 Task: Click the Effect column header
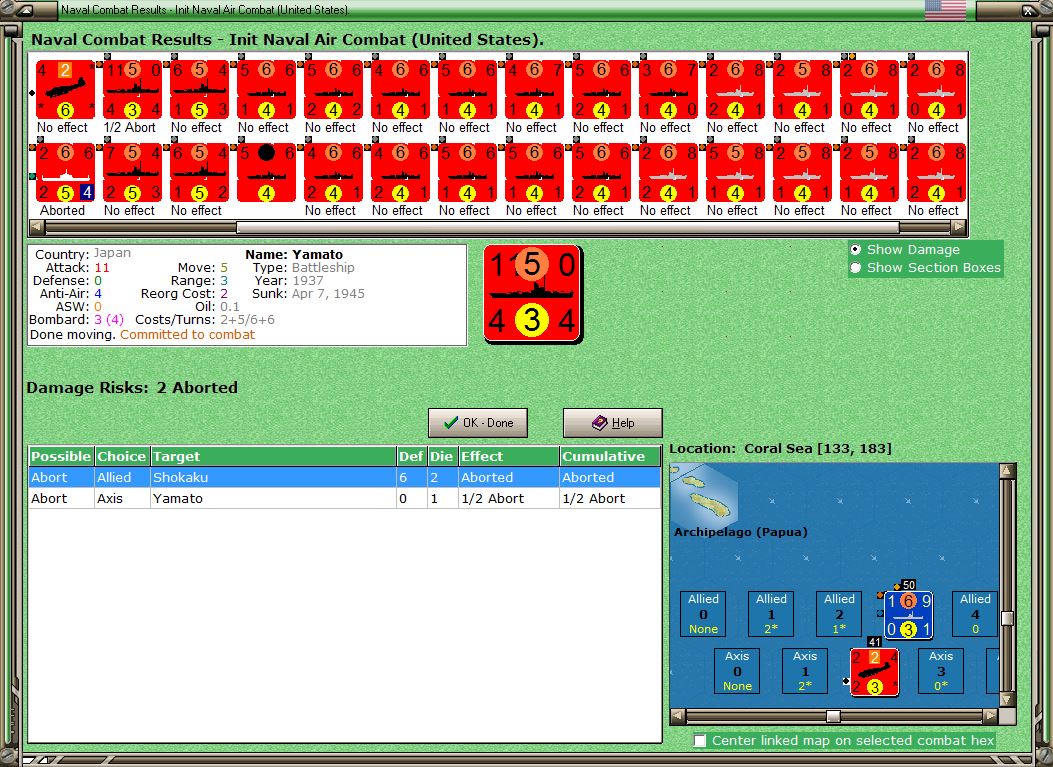[x=508, y=457]
